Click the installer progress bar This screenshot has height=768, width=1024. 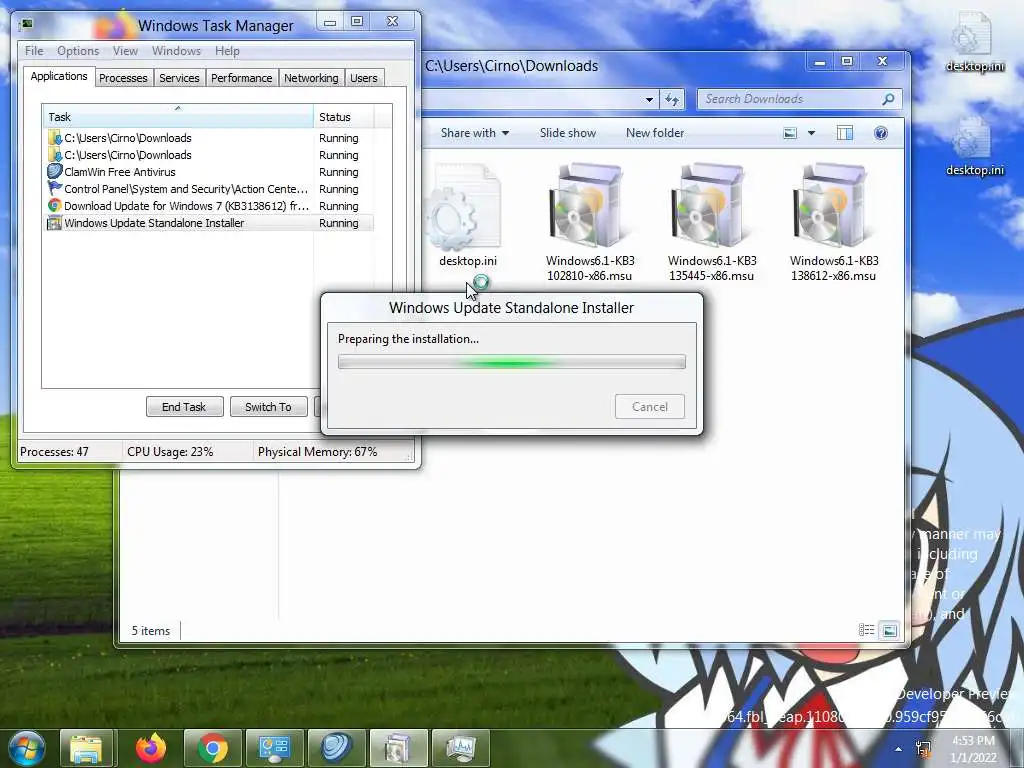point(512,362)
